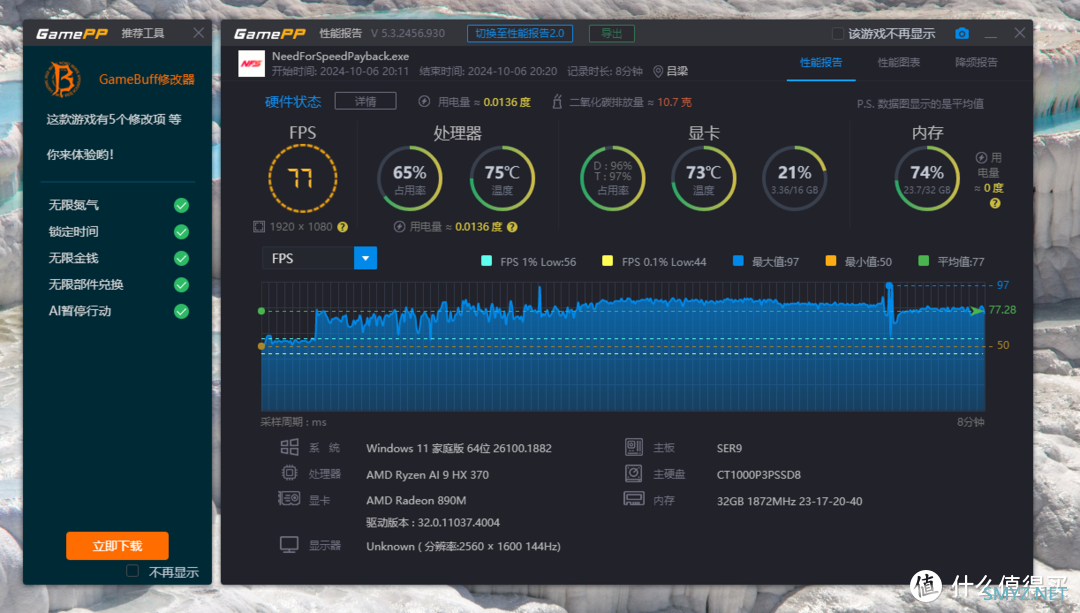
Task: Click the resolution 1920 x 1080 frame icon
Action: pos(259,227)
